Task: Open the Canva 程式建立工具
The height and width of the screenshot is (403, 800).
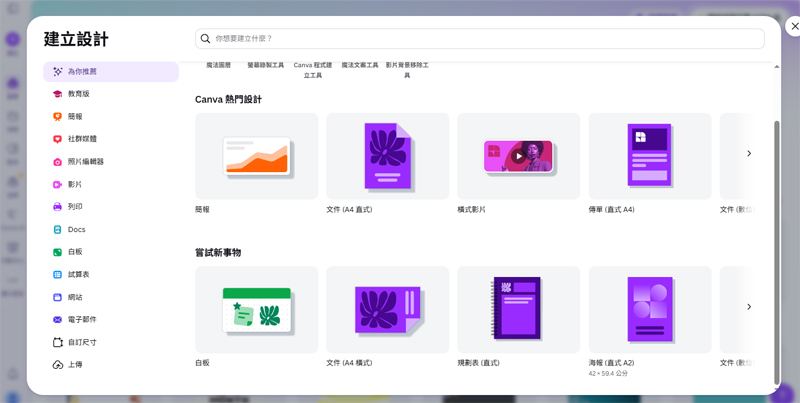Action: point(313,70)
